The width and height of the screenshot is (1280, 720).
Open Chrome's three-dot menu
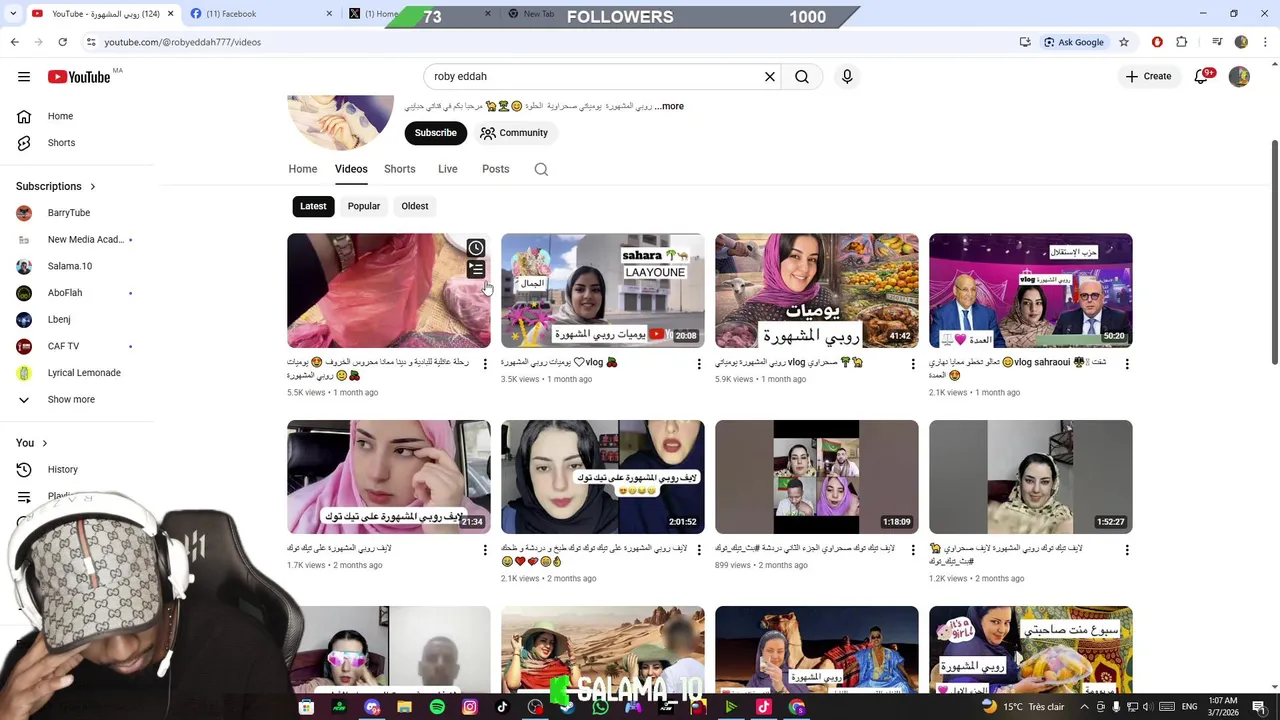(1266, 42)
